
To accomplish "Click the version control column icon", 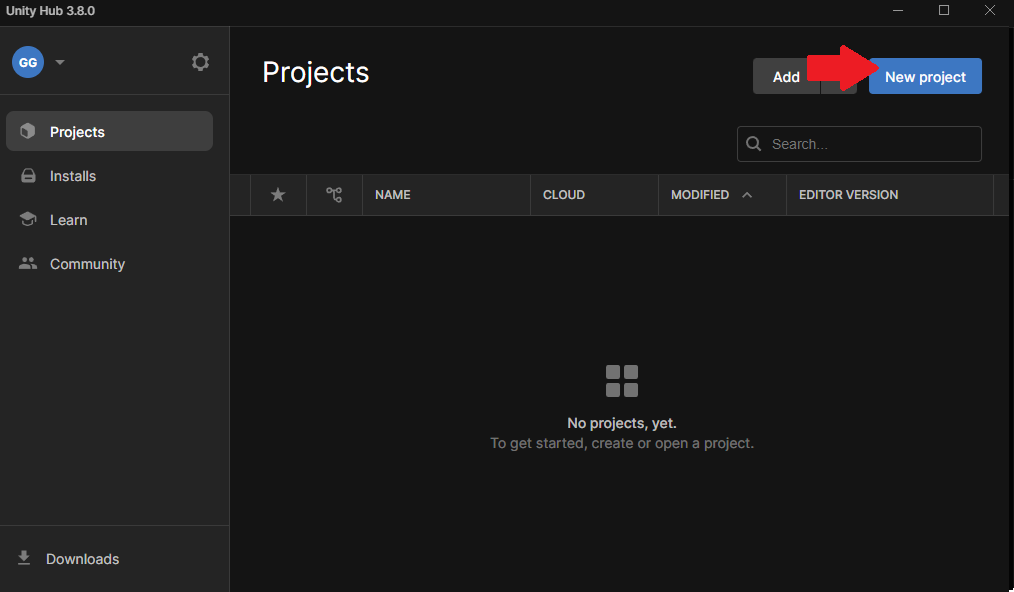I will point(334,195).
